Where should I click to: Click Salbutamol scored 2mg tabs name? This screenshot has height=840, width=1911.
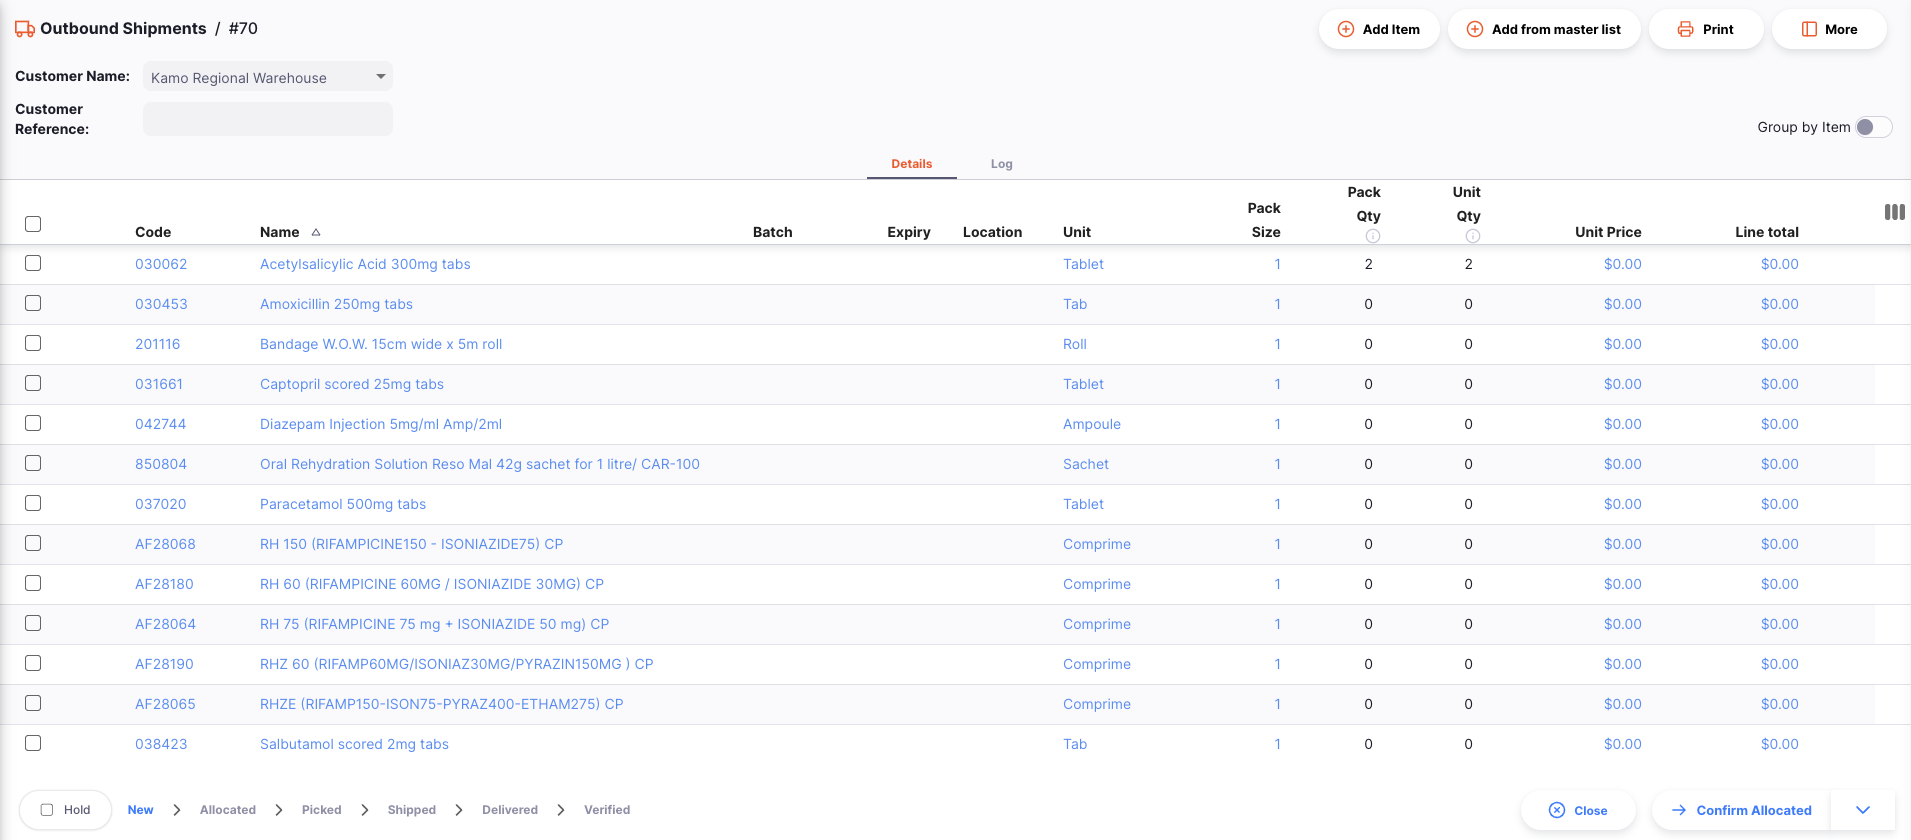(354, 744)
